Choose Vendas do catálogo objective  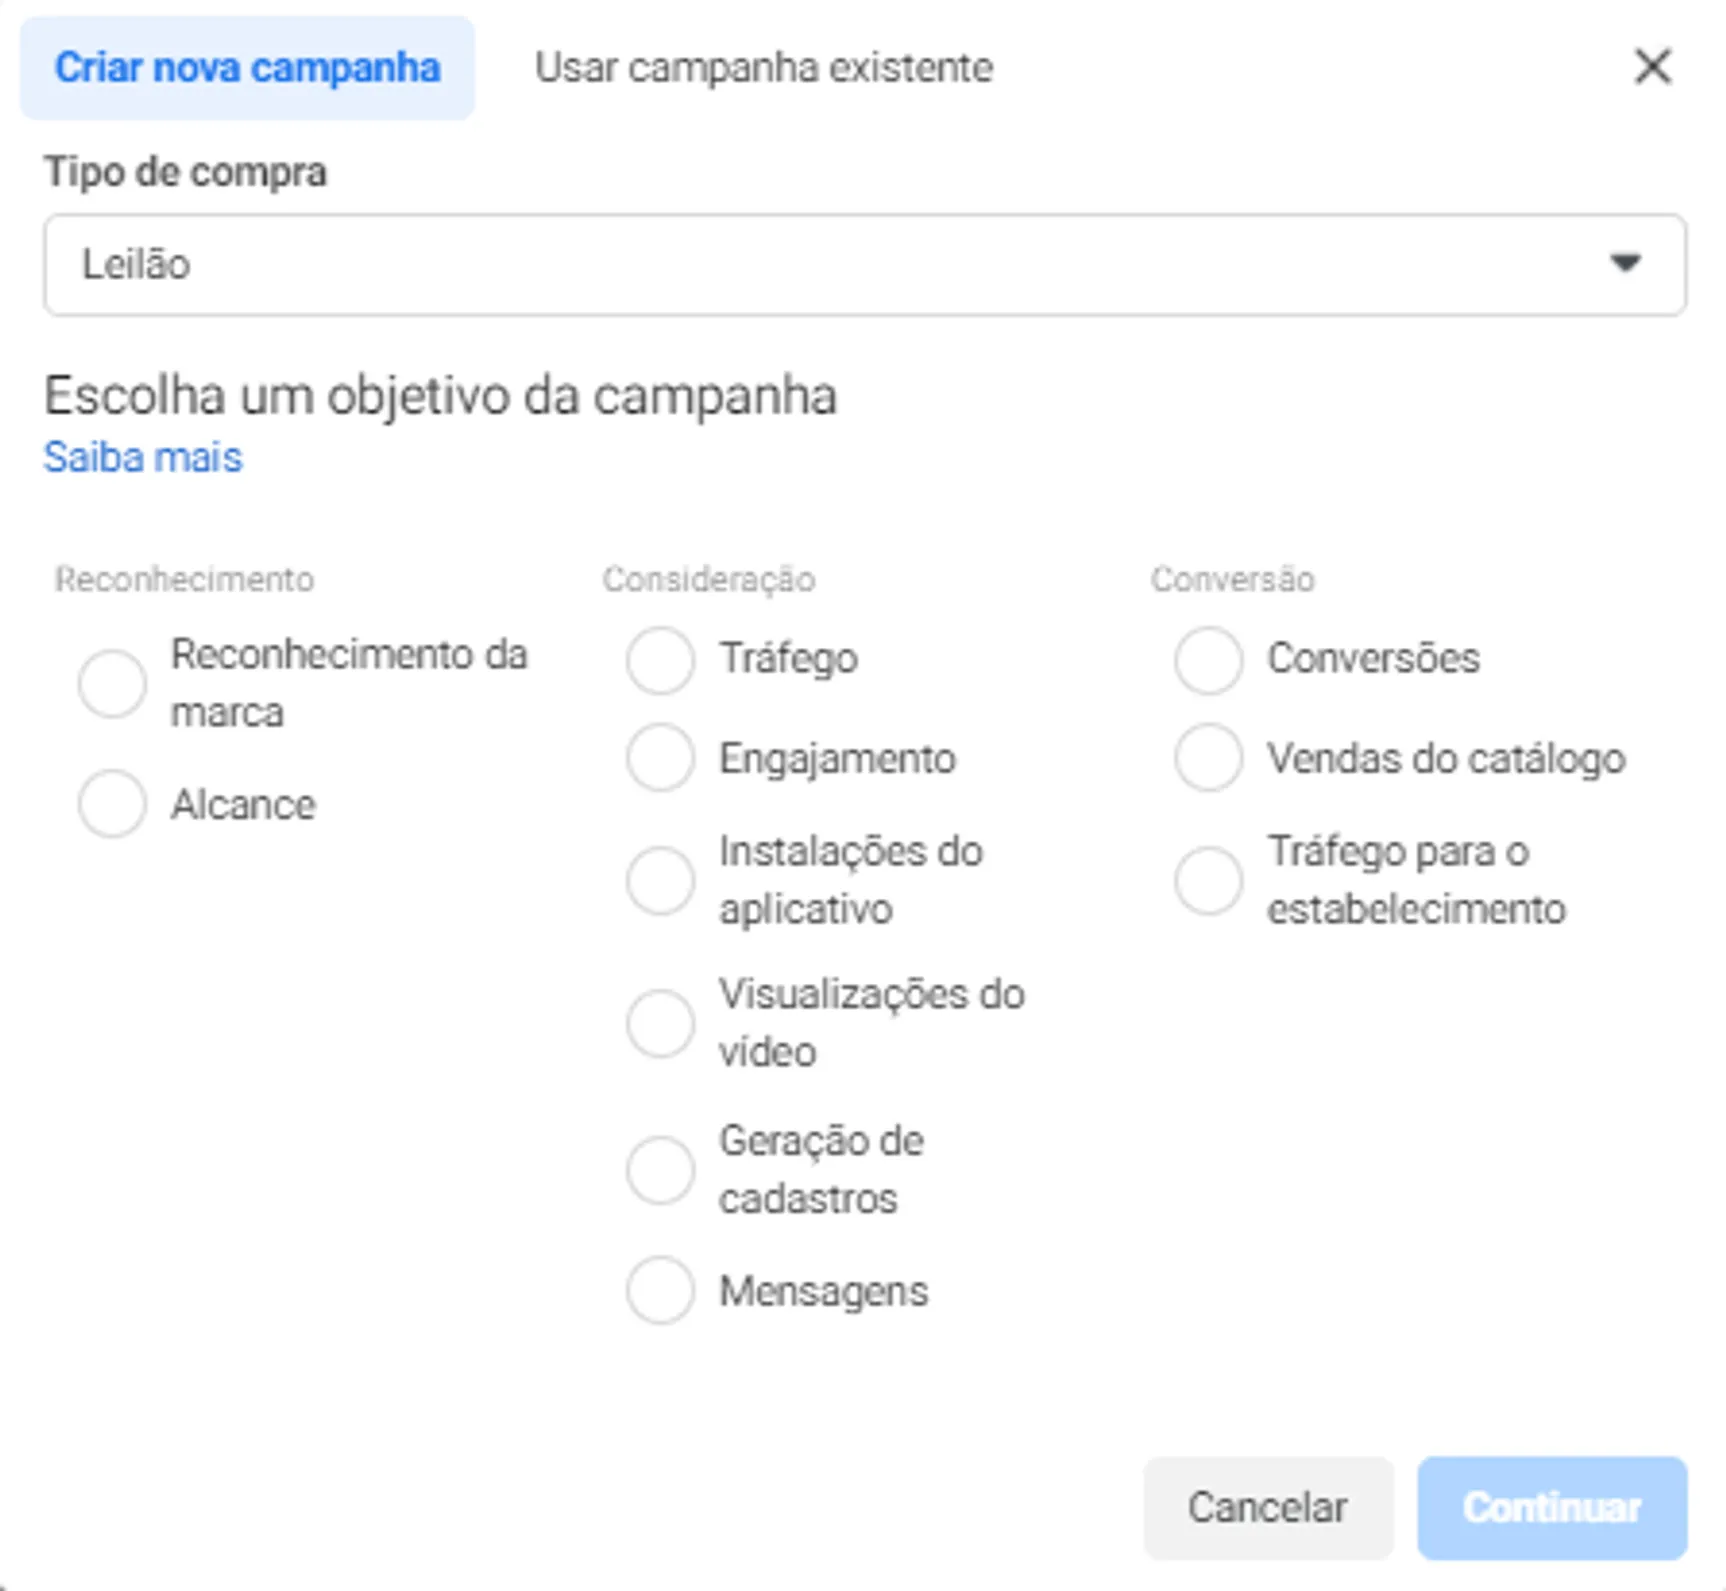[1208, 758]
